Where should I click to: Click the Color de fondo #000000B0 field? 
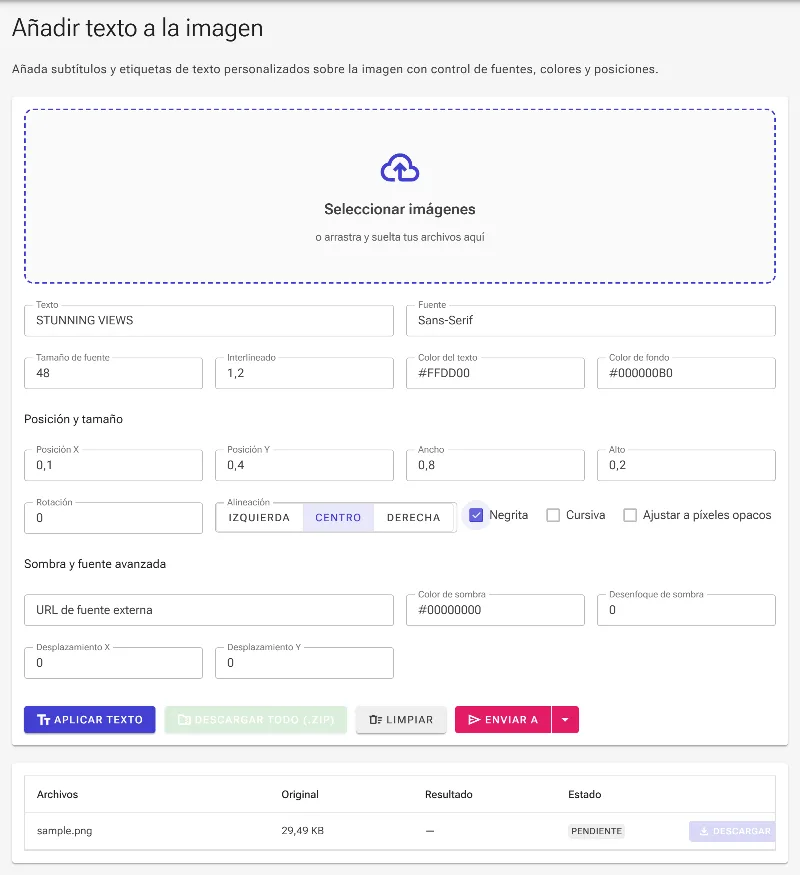[686, 373]
